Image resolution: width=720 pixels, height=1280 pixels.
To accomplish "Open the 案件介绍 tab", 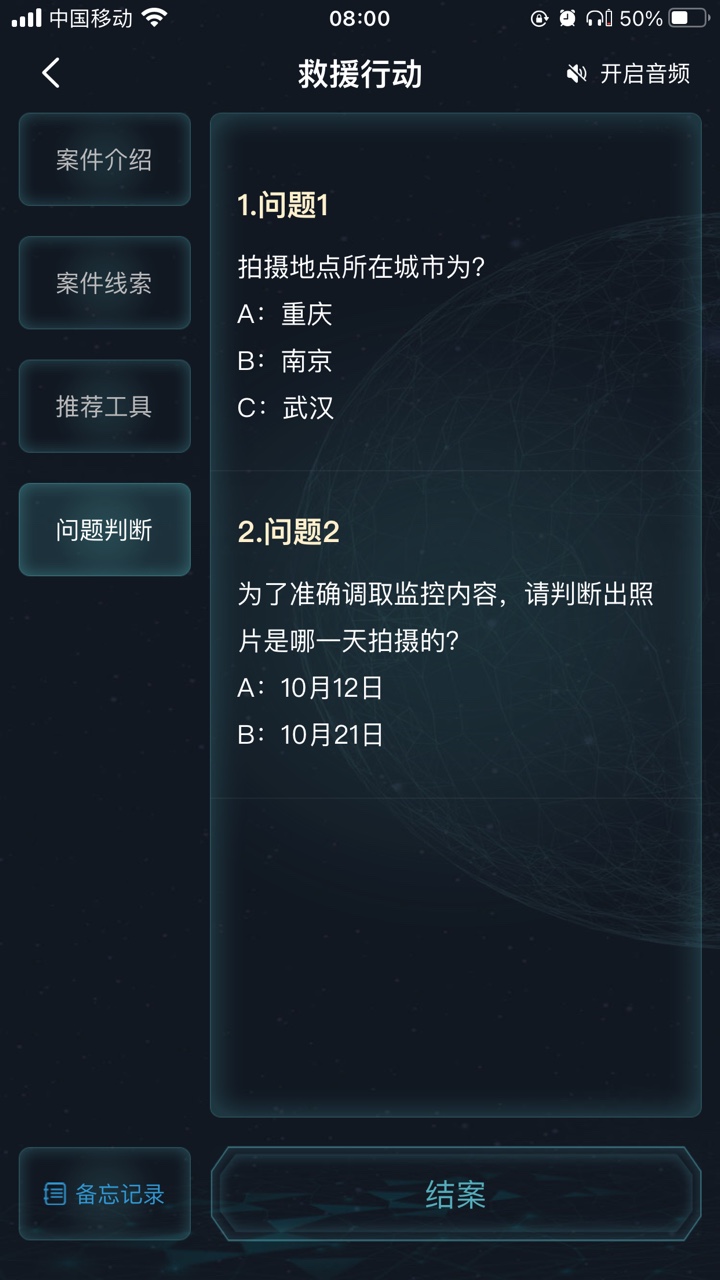I will 104,160.
